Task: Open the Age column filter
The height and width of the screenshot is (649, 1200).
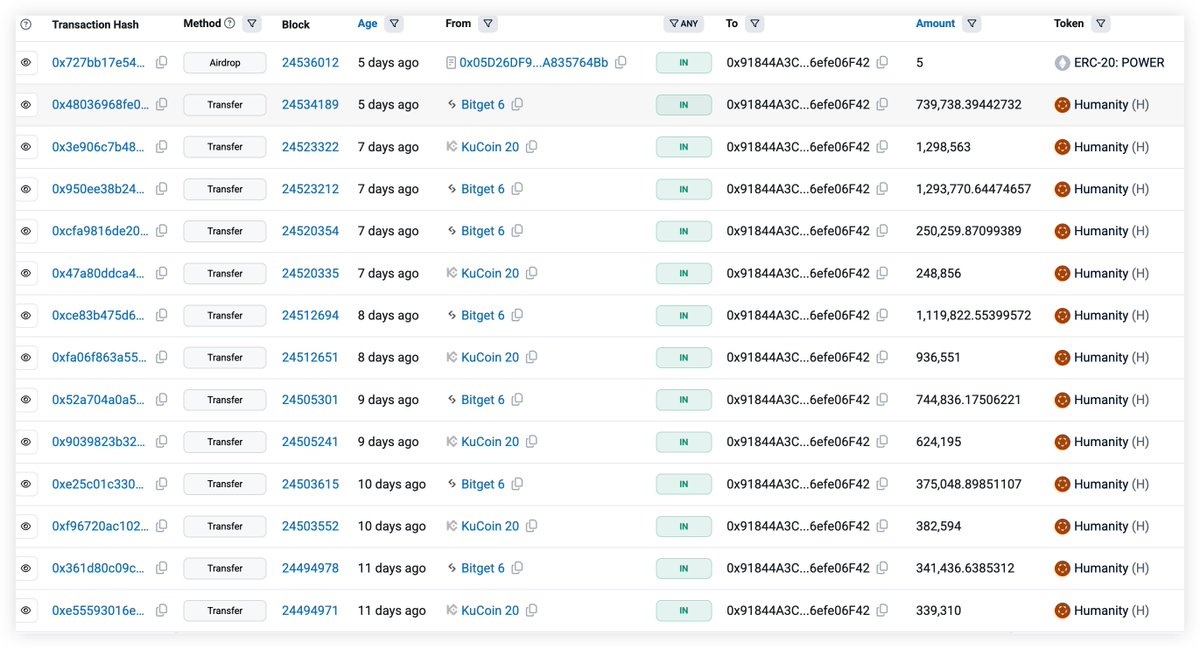Action: 394,23
